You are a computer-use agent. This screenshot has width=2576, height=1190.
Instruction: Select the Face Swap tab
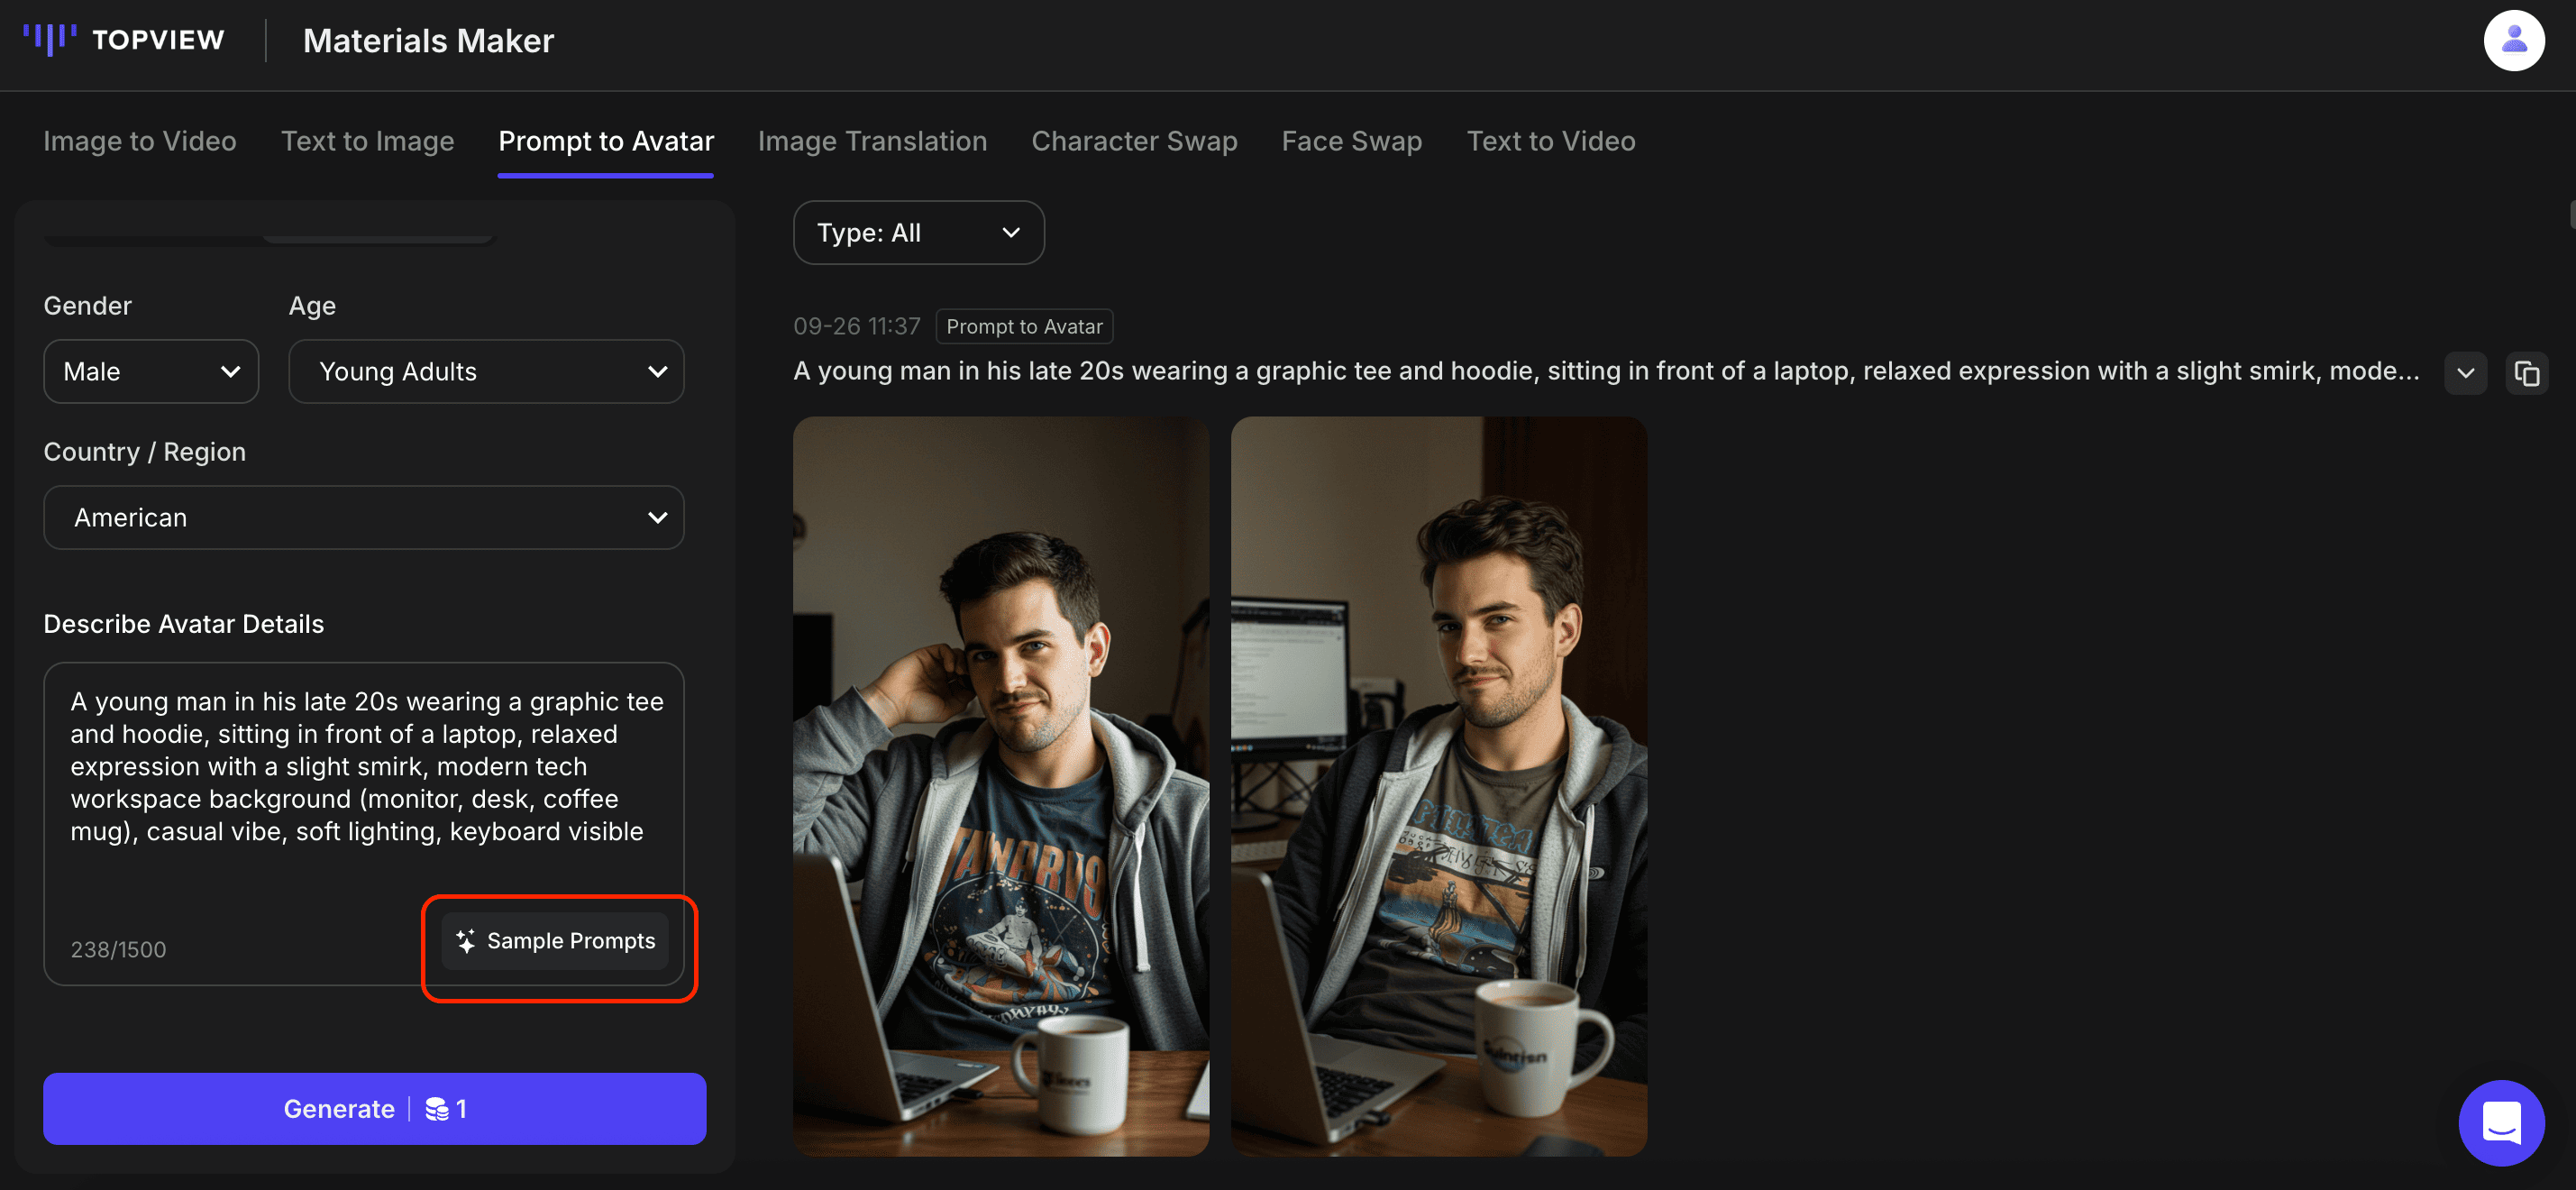[1351, 141]
